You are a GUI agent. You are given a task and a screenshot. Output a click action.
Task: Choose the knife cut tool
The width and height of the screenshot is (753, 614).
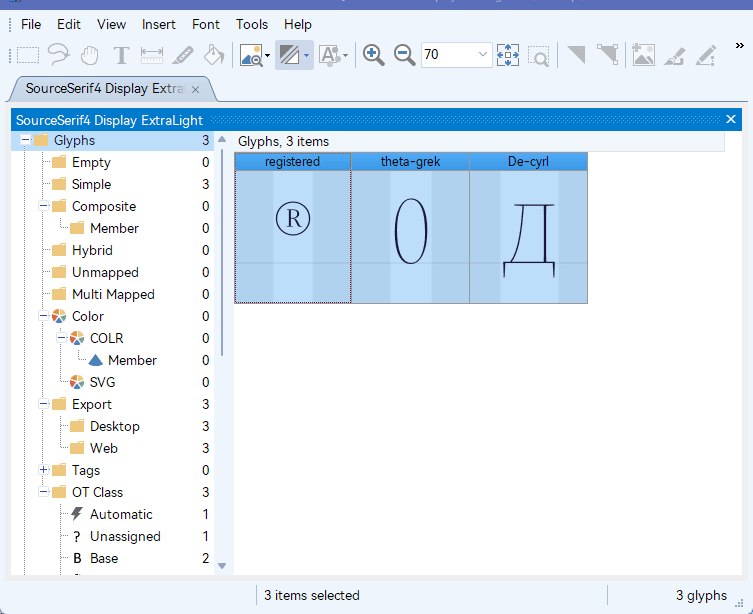(x=182, y=55)
